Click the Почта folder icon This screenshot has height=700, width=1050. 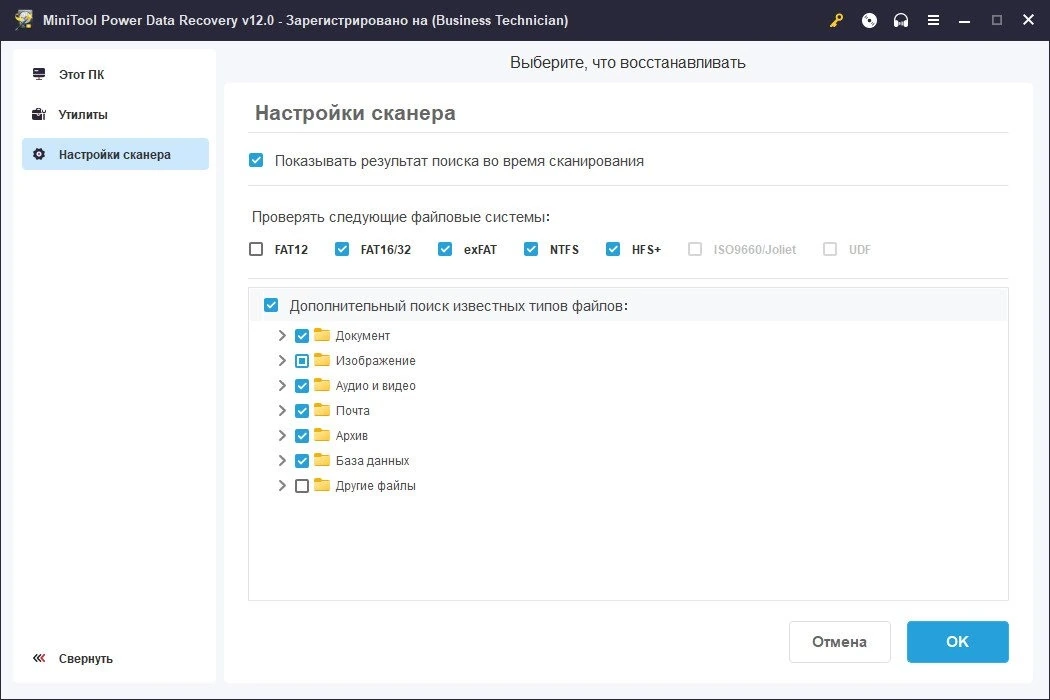click(322, 409)
